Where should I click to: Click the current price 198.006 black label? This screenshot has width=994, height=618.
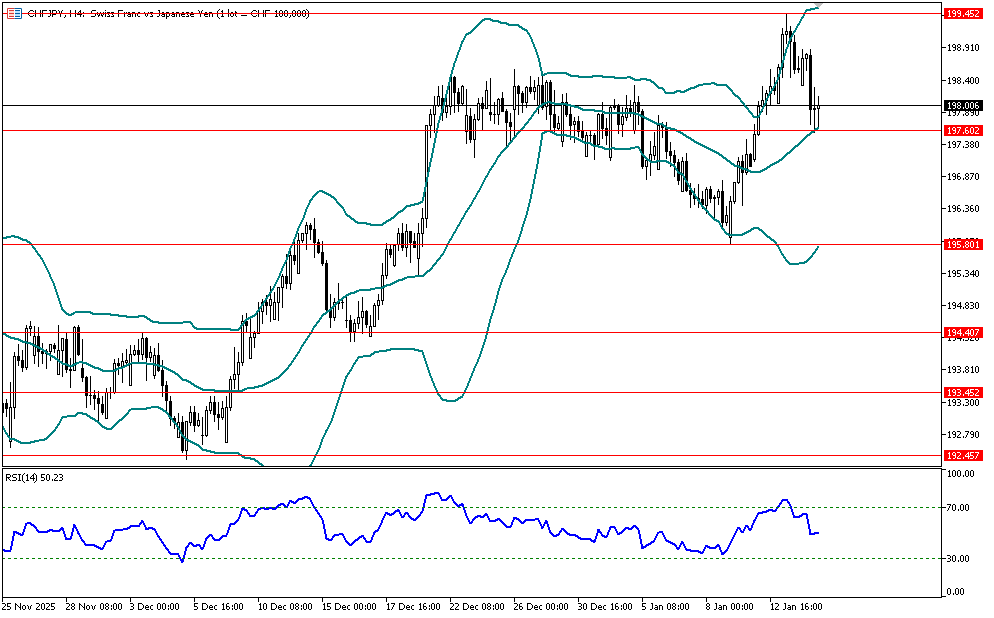point(961,105)
